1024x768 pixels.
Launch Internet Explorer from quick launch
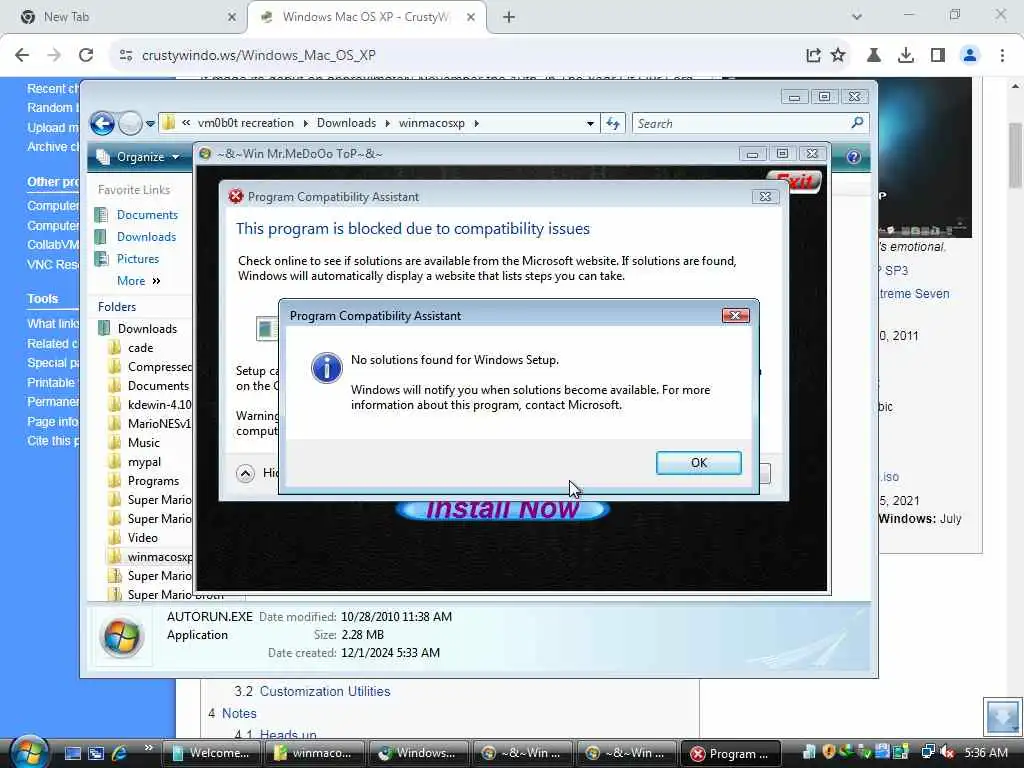click(x=119, y=753)
